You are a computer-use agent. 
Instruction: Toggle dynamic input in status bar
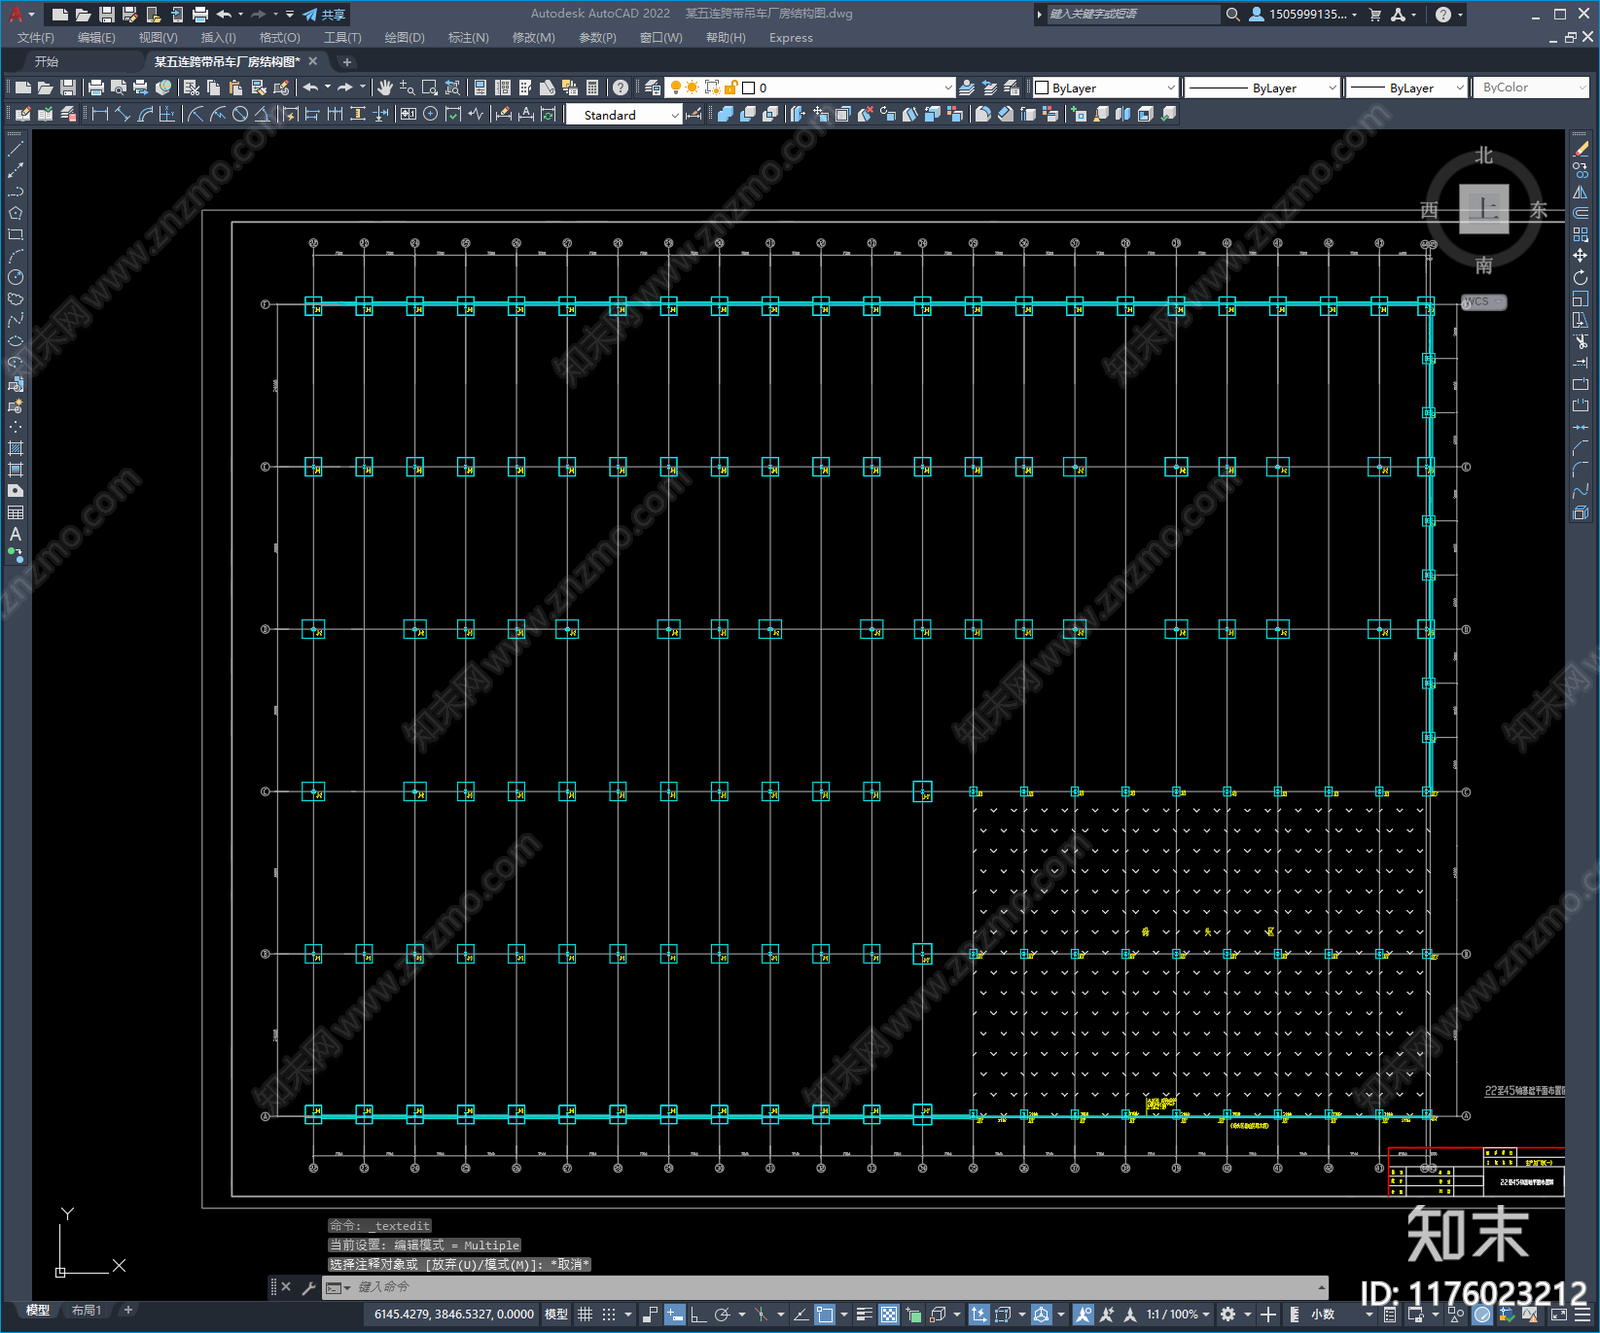674,1314
